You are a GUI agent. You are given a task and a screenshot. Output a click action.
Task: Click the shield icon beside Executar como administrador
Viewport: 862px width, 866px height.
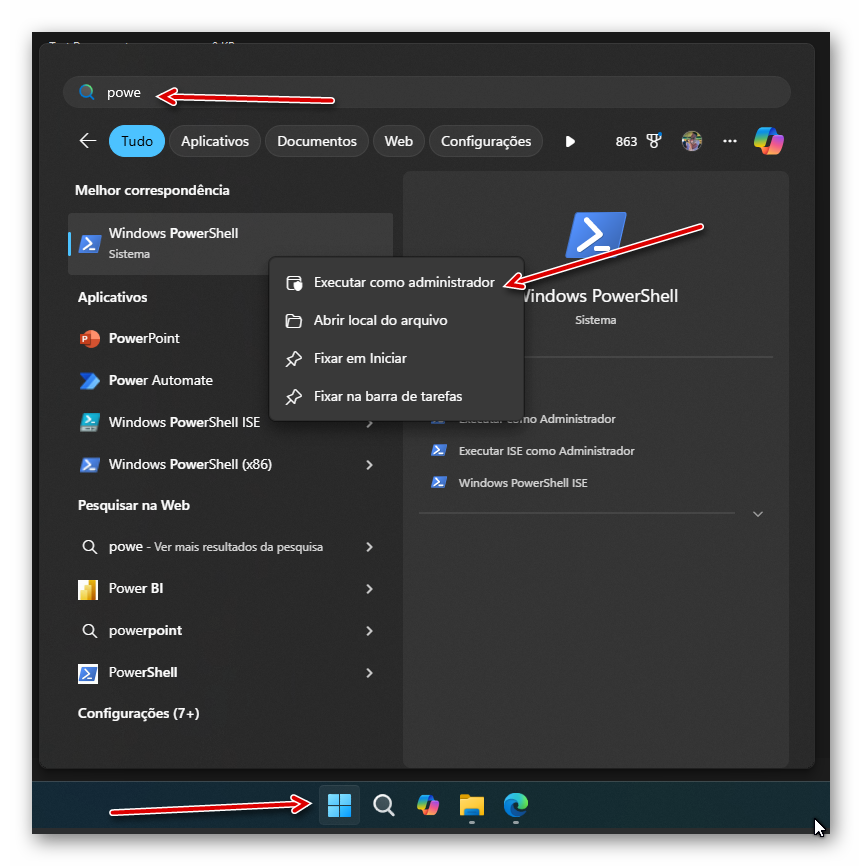tap(294, 283)
